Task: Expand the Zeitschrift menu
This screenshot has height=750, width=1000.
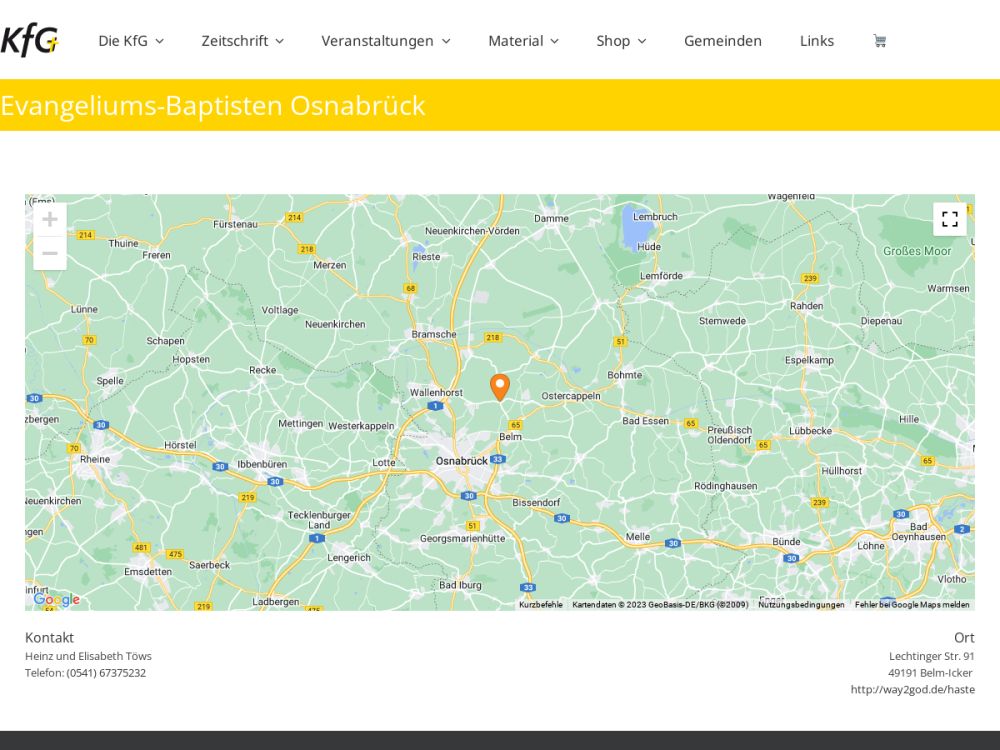Action: tap(242, 41)
